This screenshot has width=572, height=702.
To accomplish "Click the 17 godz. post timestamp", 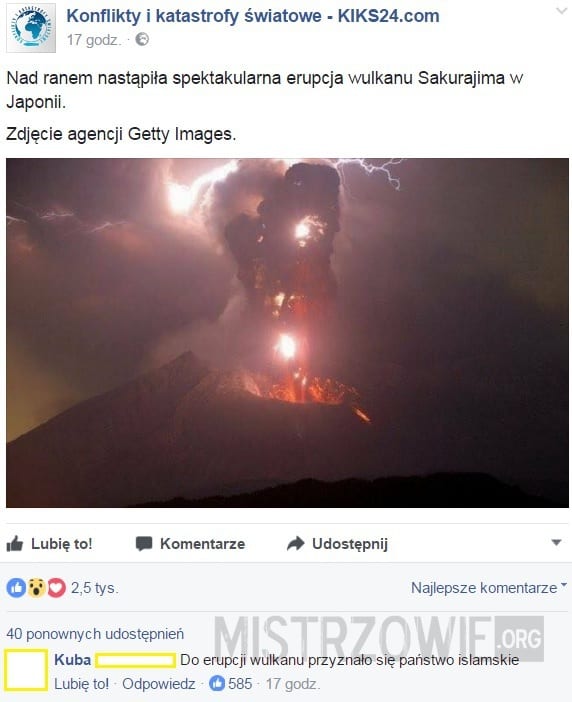I will tap(94, 40).
